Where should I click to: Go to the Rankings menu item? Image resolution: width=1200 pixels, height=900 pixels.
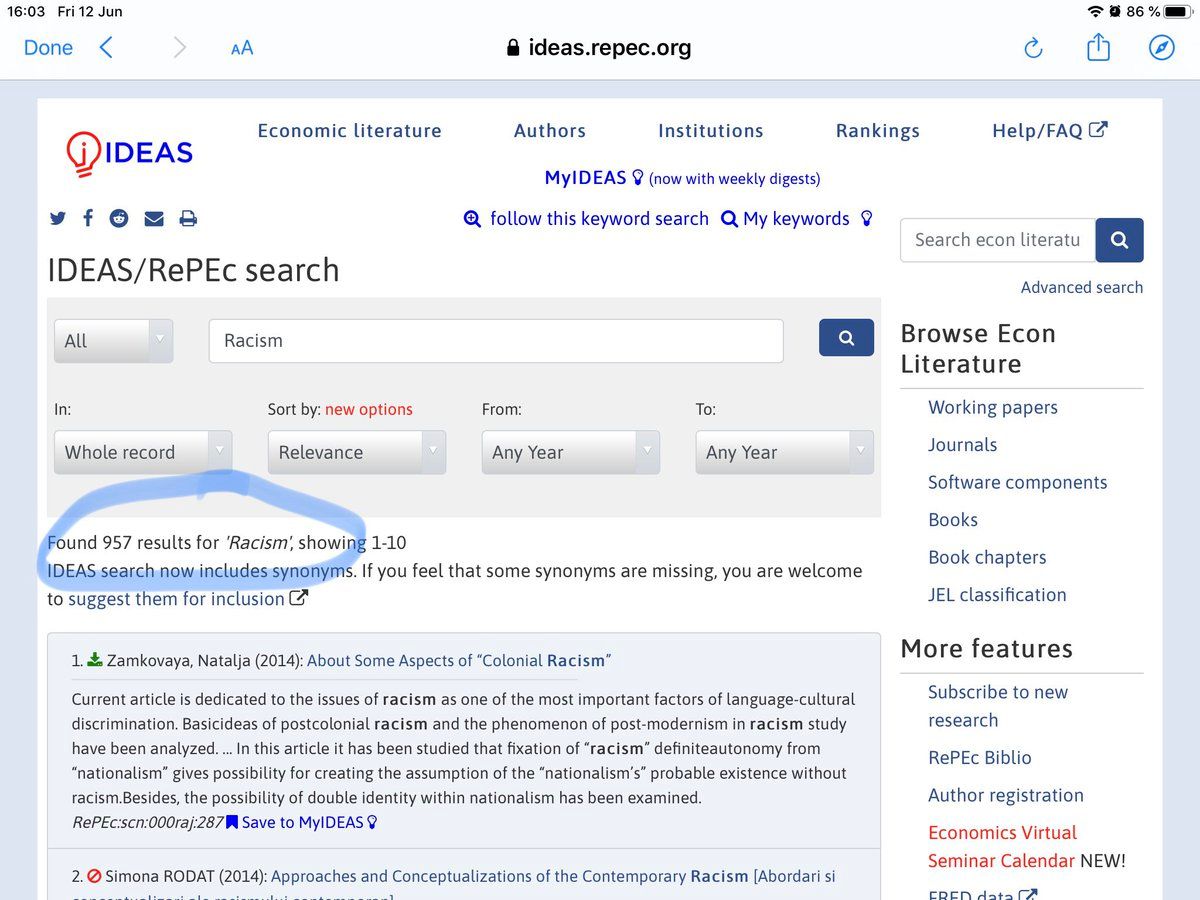click(x=877, y=131)
